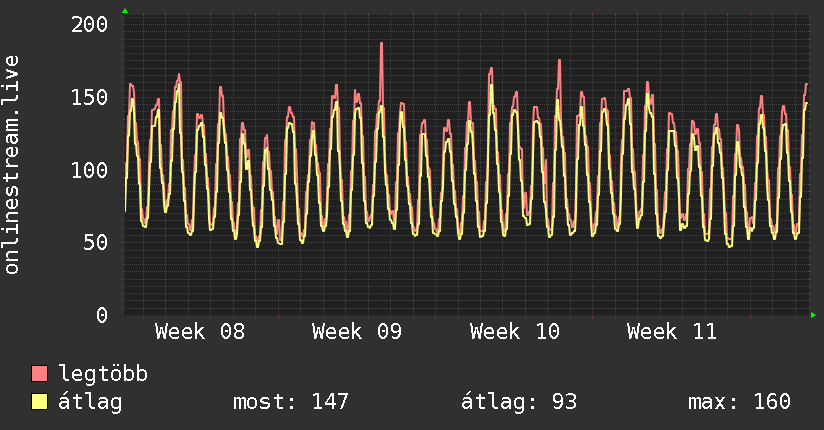Click the Week 09 axis label
Screen dimensions: 824x430
(357, 332)
